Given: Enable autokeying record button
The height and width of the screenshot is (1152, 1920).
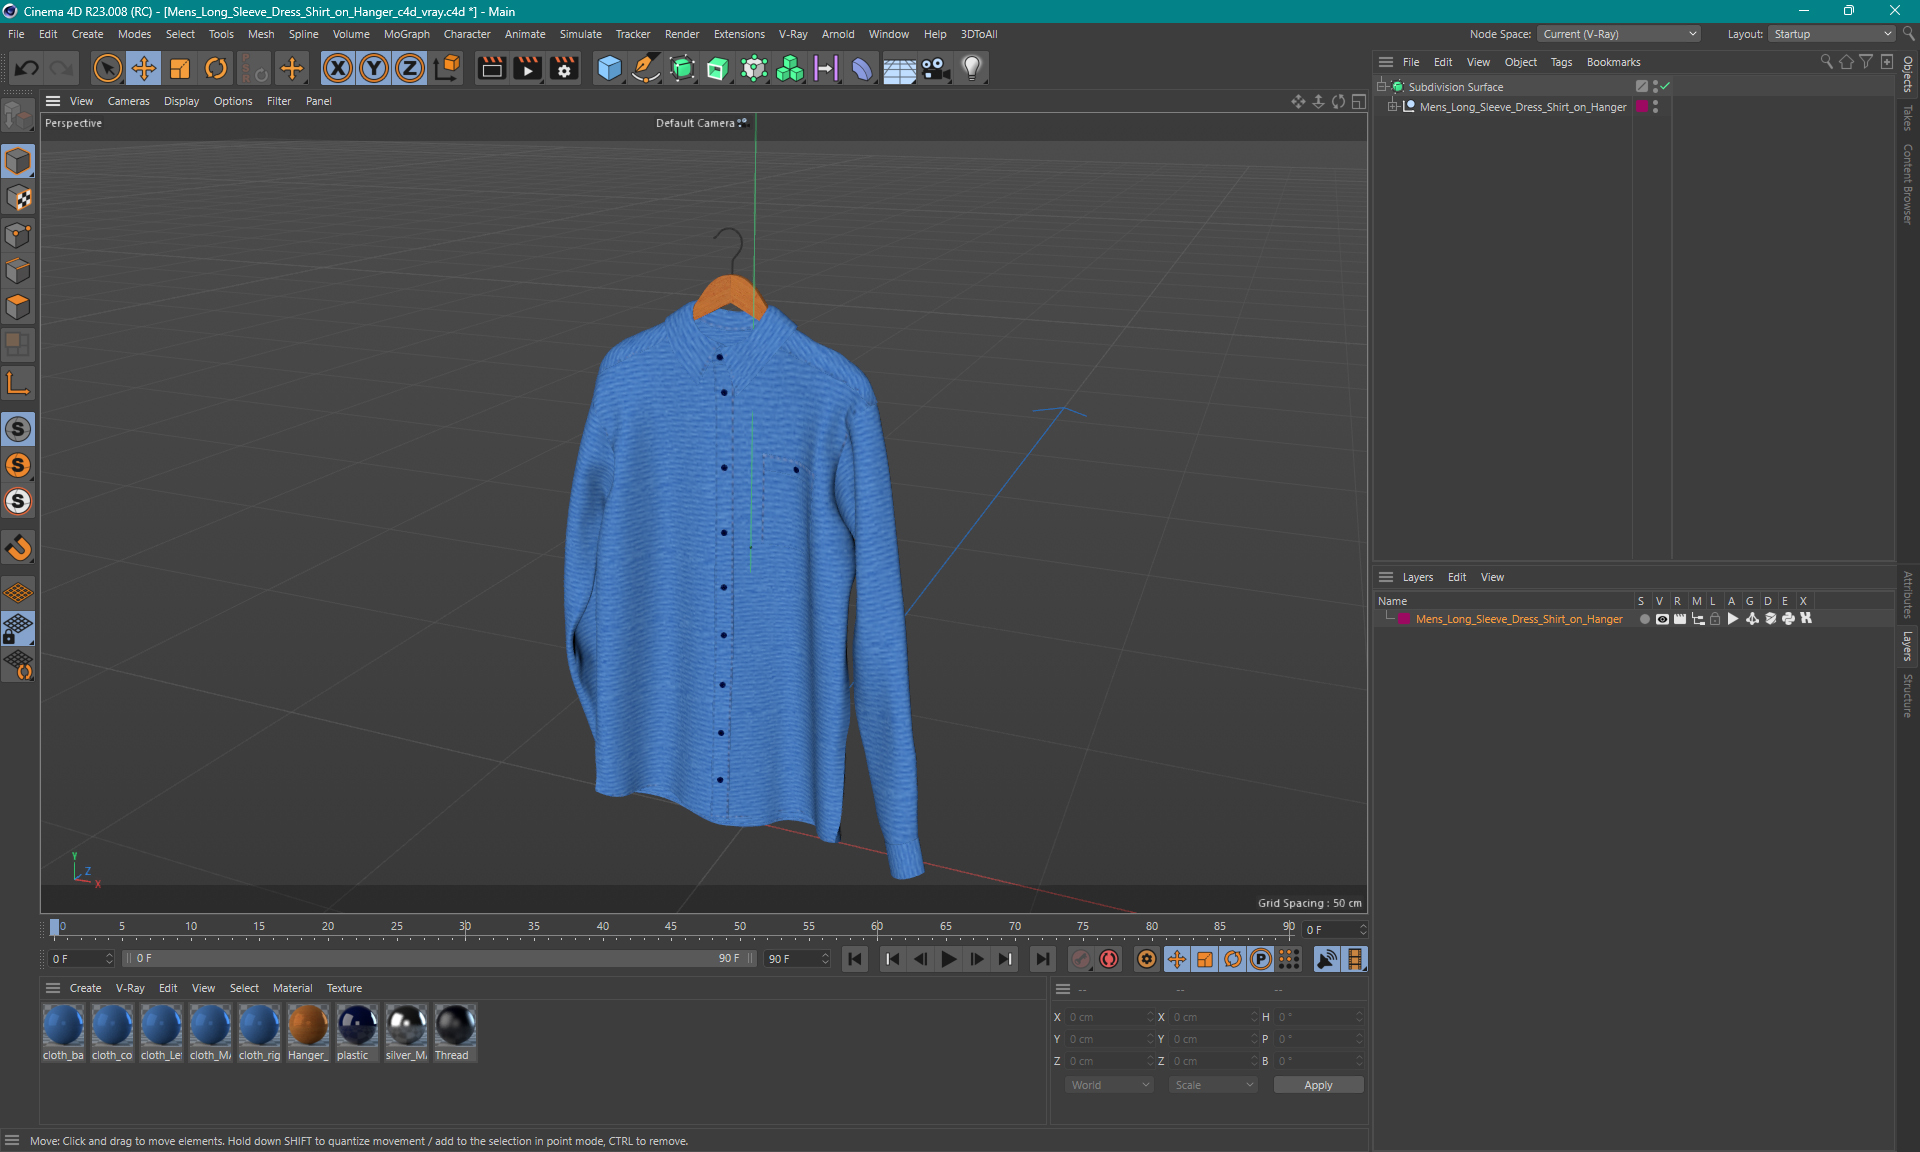Looking at the screenshot, I should pos(1109,959).
